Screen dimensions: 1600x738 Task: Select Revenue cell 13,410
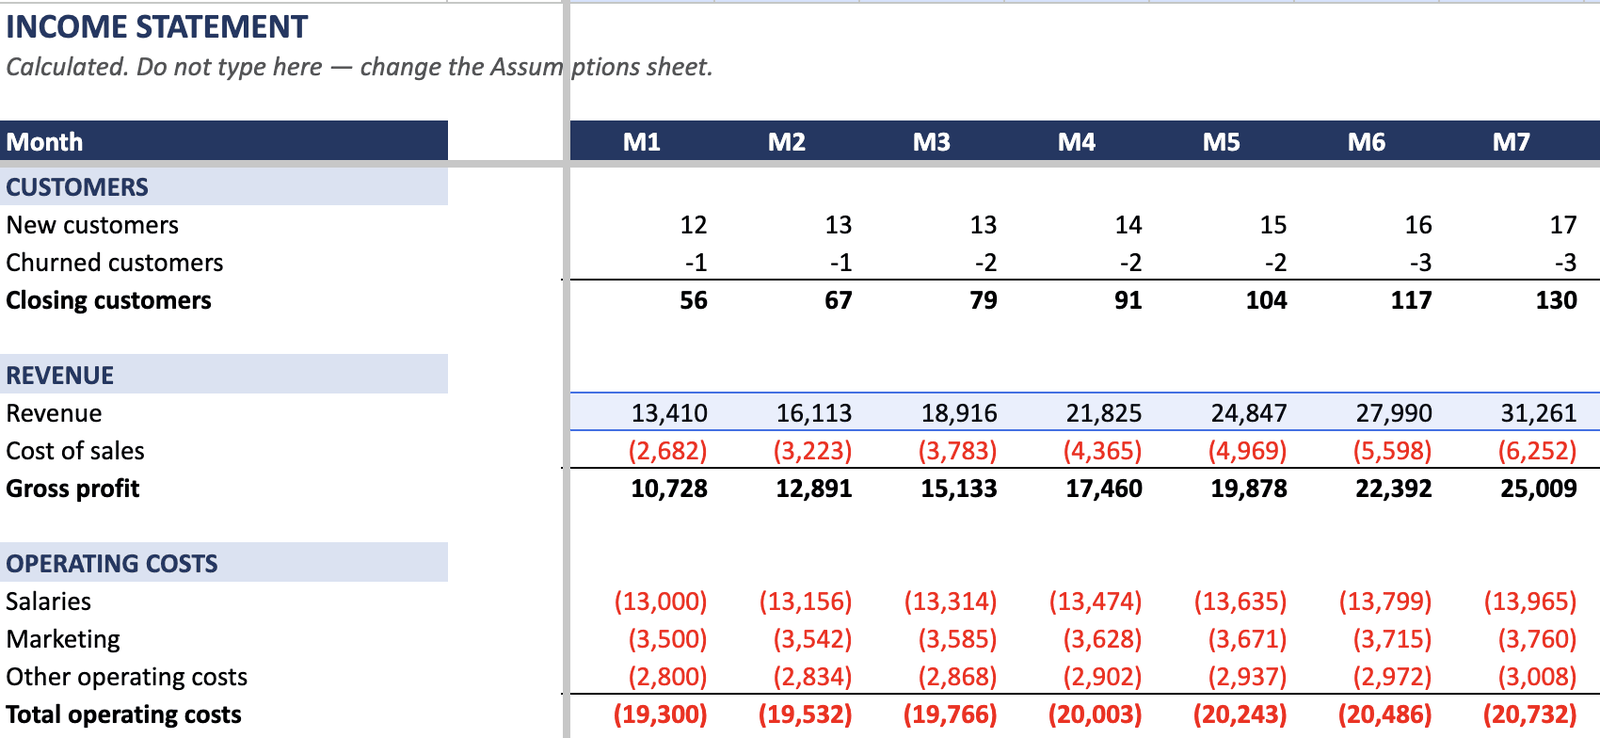point(669,413)
